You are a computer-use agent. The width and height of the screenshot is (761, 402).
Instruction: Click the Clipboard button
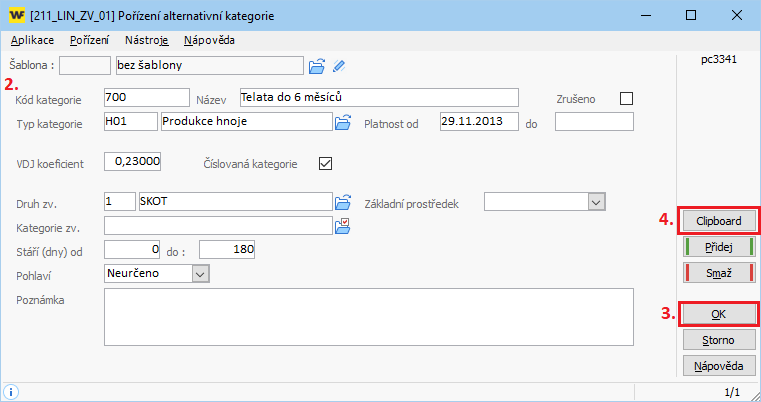pos(718,221)
